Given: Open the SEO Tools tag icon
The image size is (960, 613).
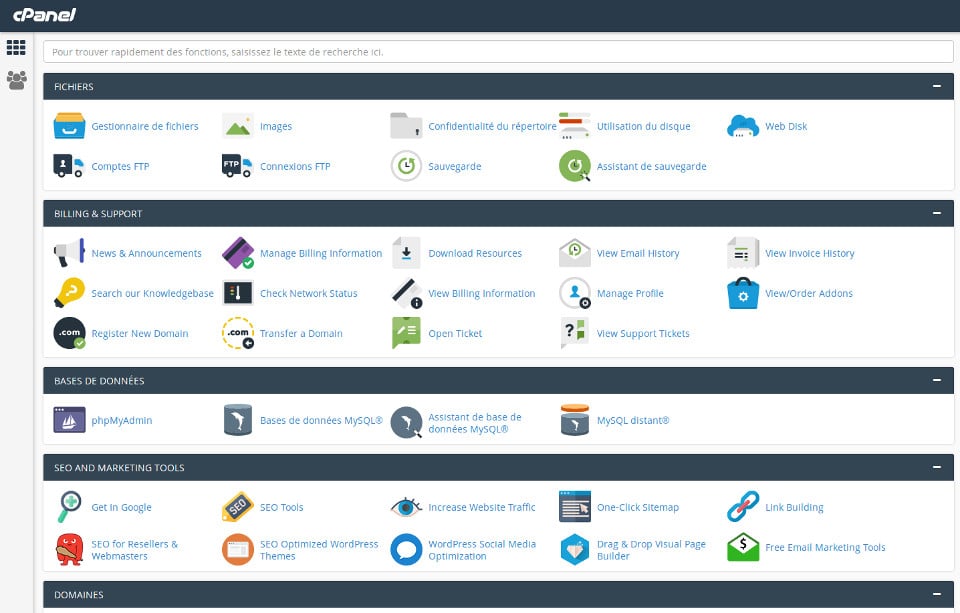Looking at the screenshot, I should point(238,507).
